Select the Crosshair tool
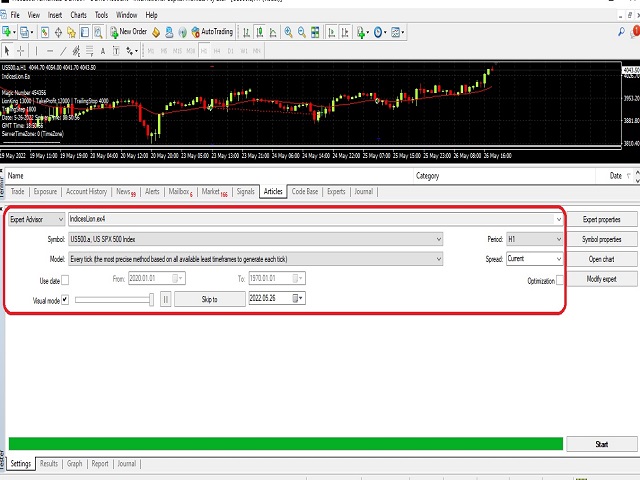 (x=20, y=51)
